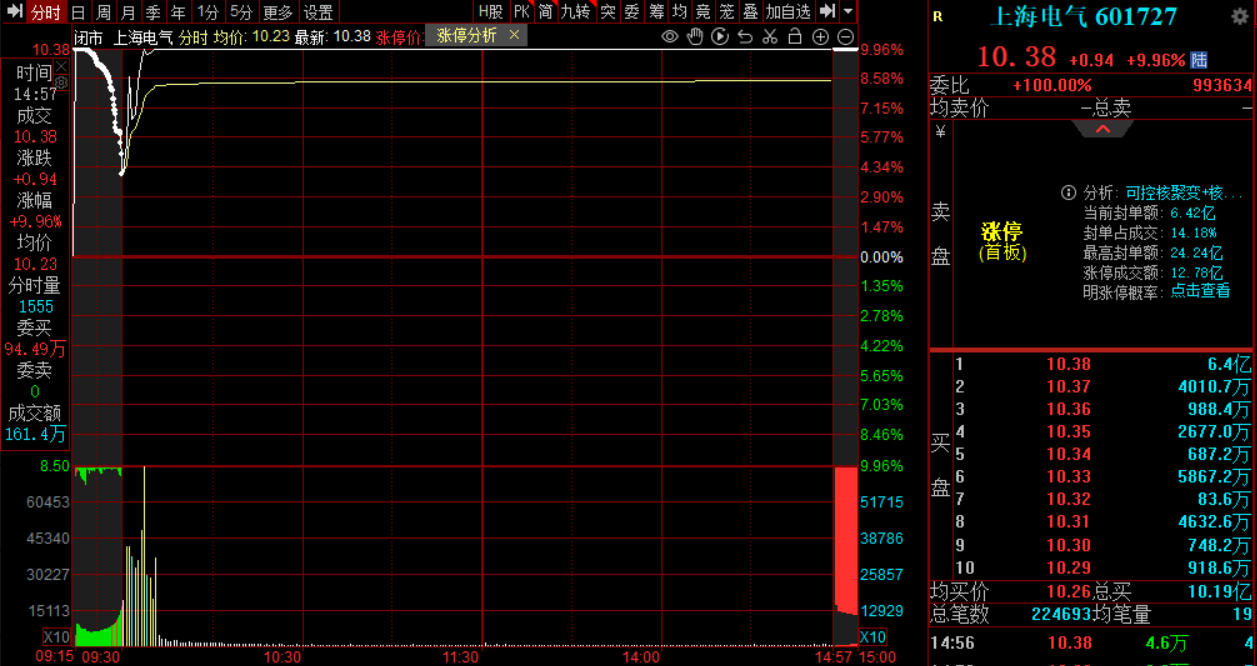The width and height of the screenshot is (1257, 666).
Task: Click the 上海电气 601727 stock title
Action: pos(1083,17)
